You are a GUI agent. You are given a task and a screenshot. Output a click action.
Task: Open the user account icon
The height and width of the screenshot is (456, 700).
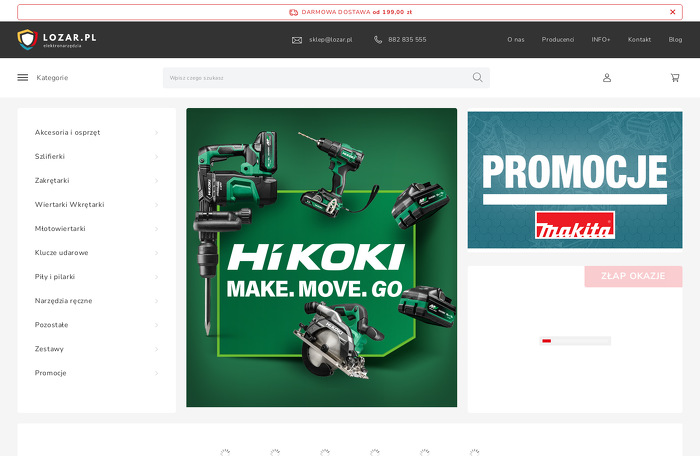tap(607, 78)
